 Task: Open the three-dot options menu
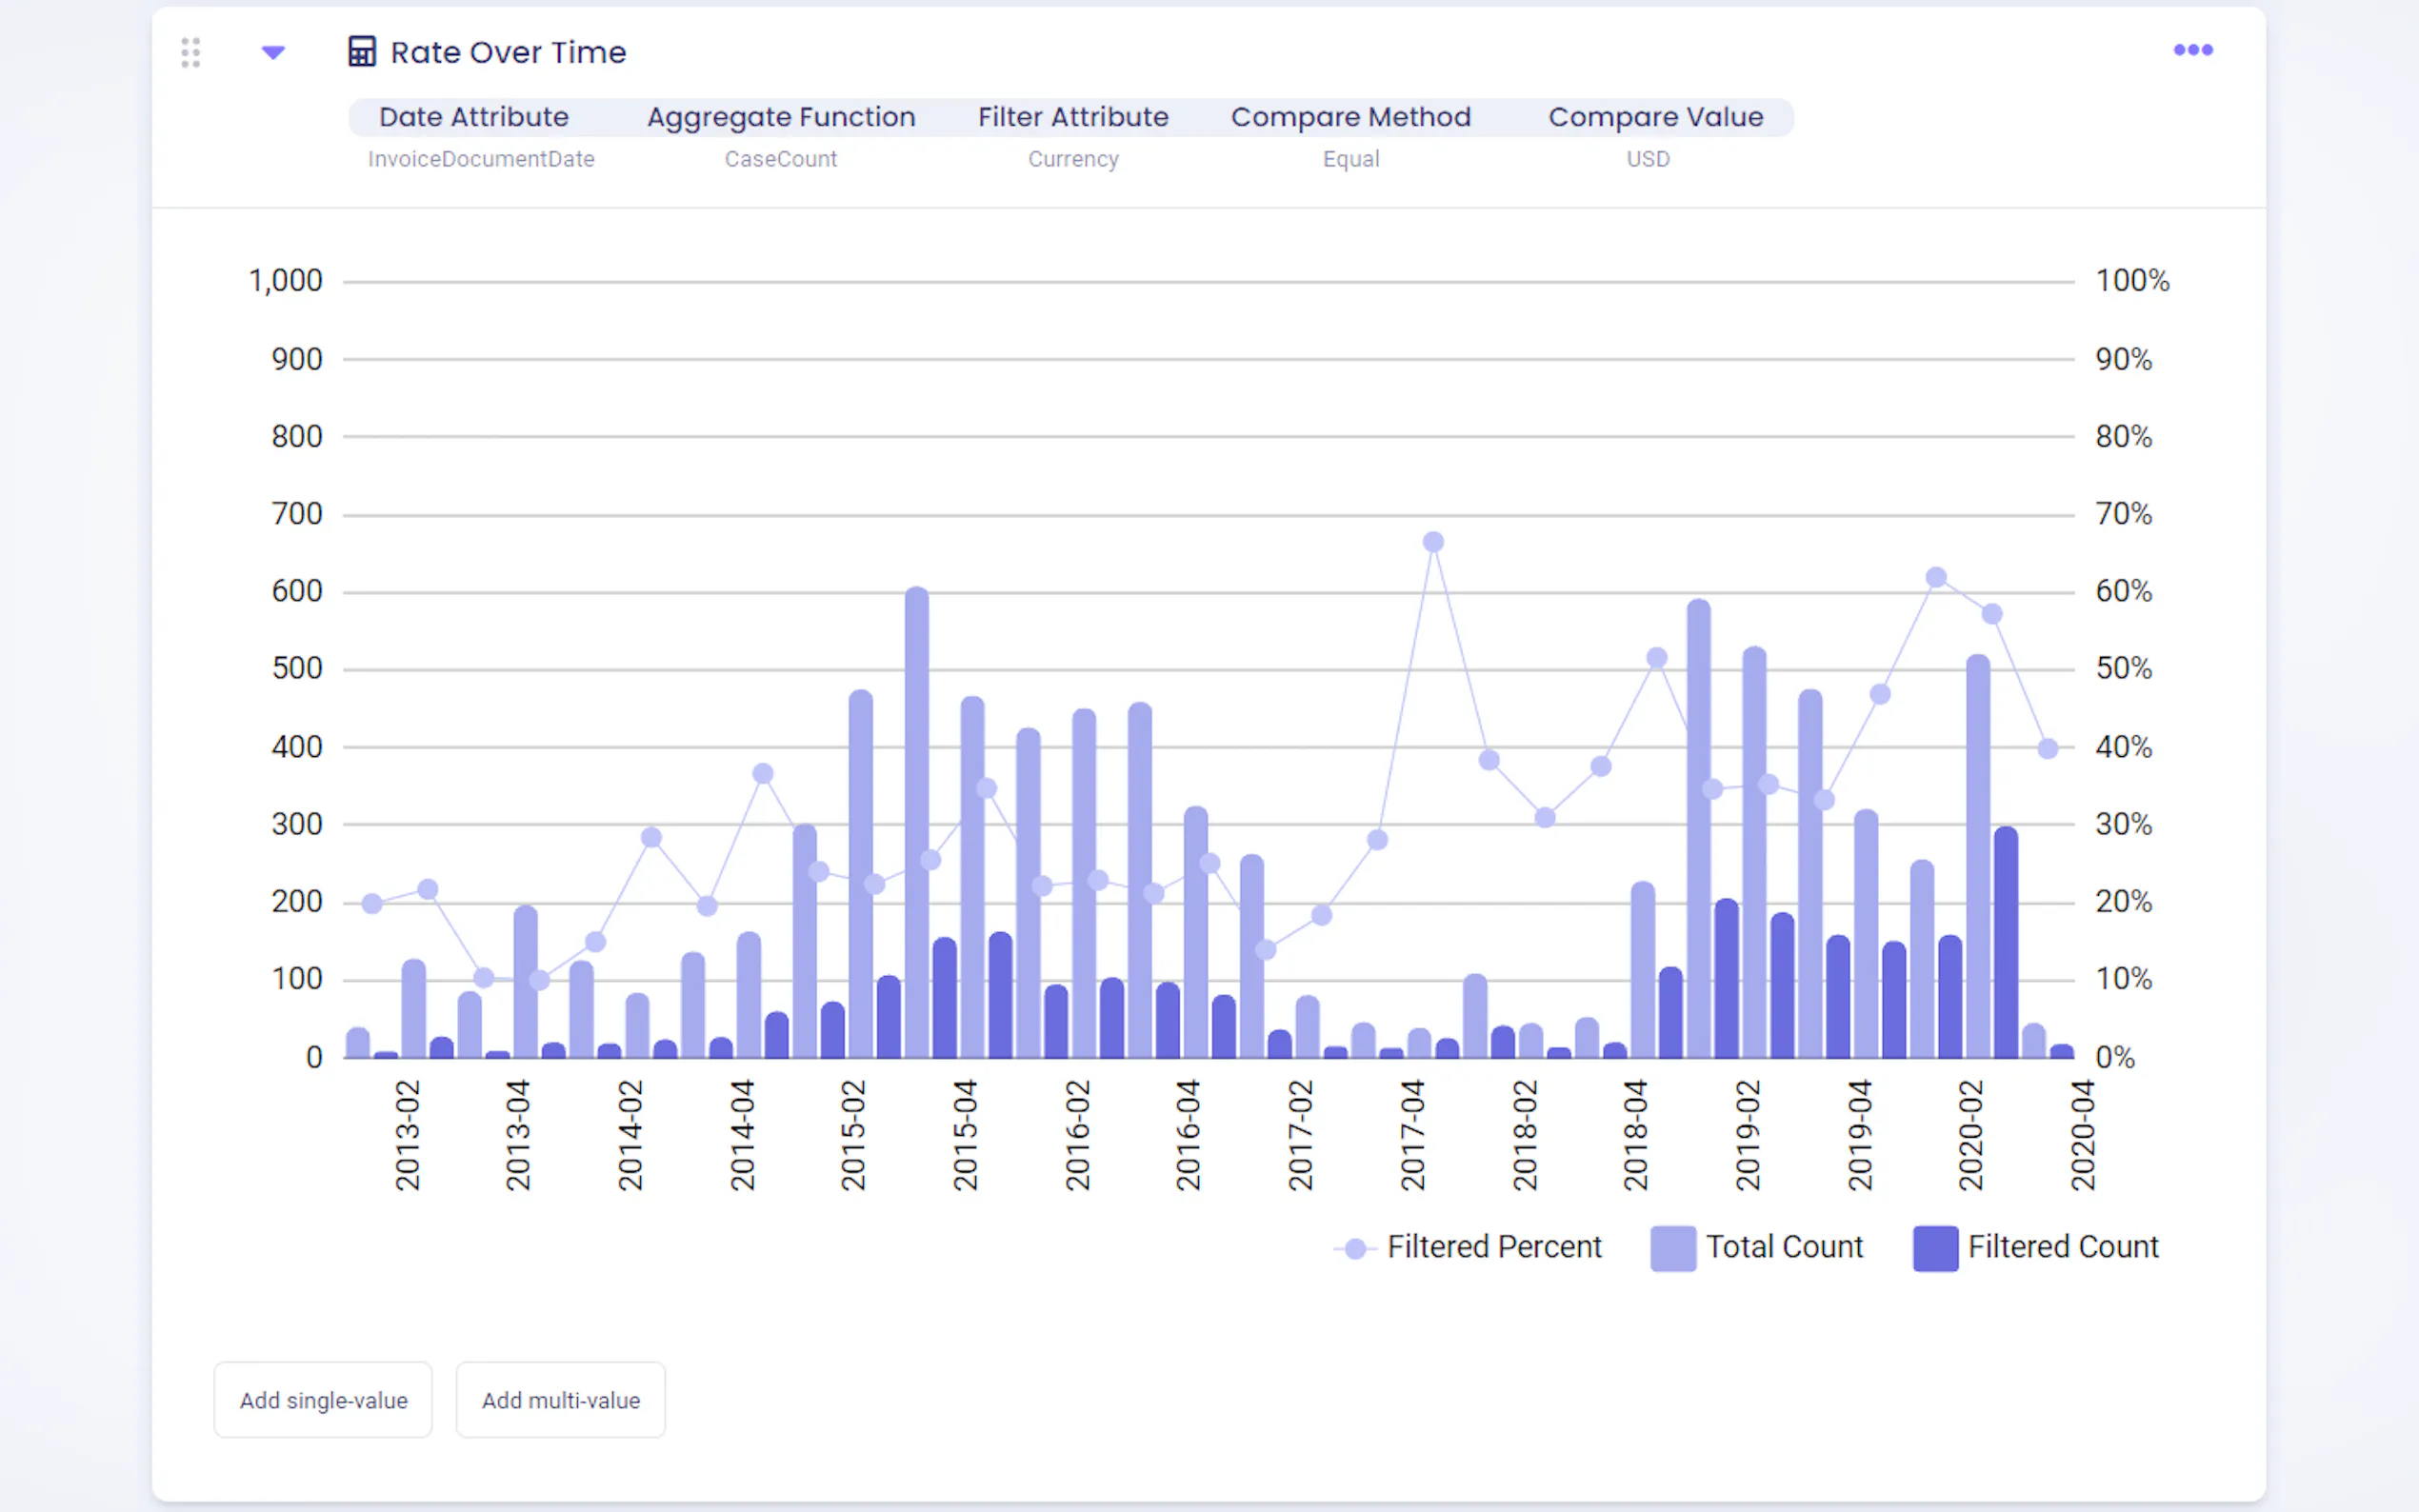pyautogui.click(x=2192, y=50)
